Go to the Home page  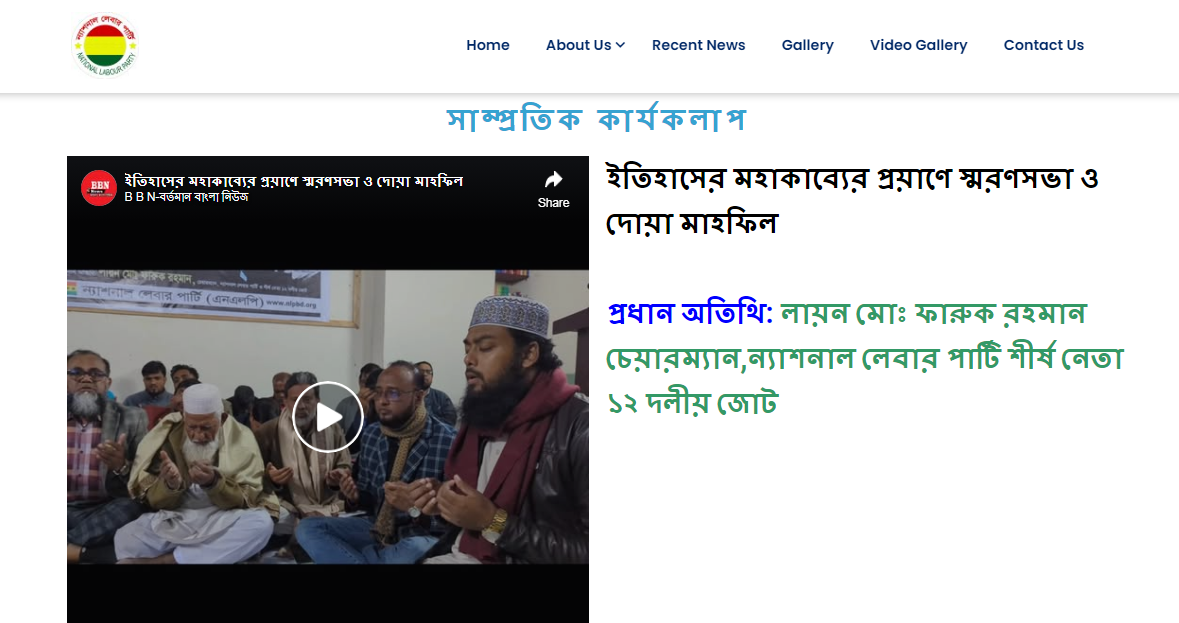(487, 45)
